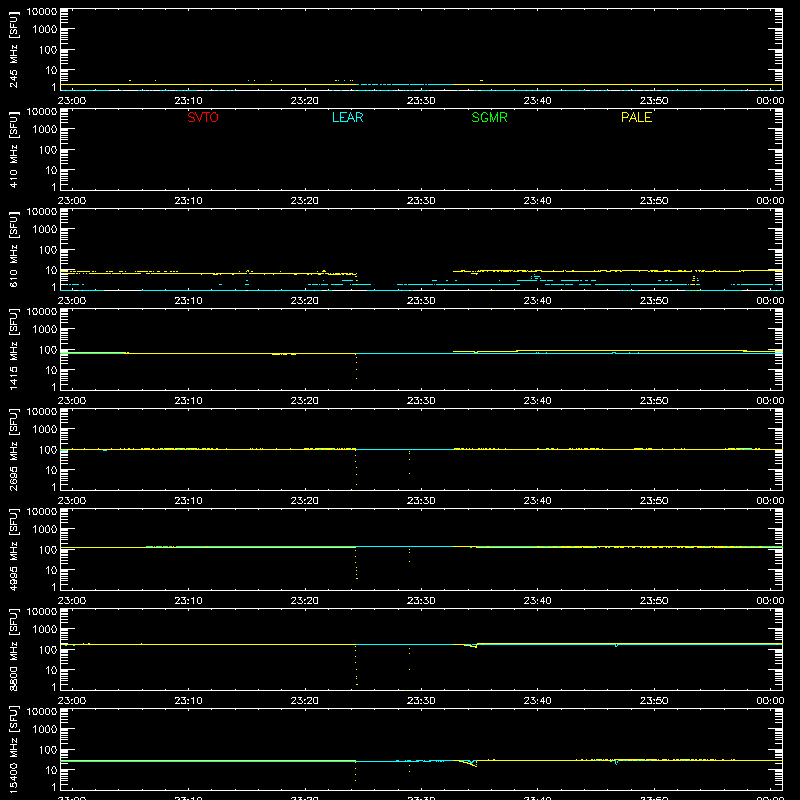800x800 pixels.
Task: Click the 23:10 label under the 8800 MHz panel
Action: click(188, 701)
